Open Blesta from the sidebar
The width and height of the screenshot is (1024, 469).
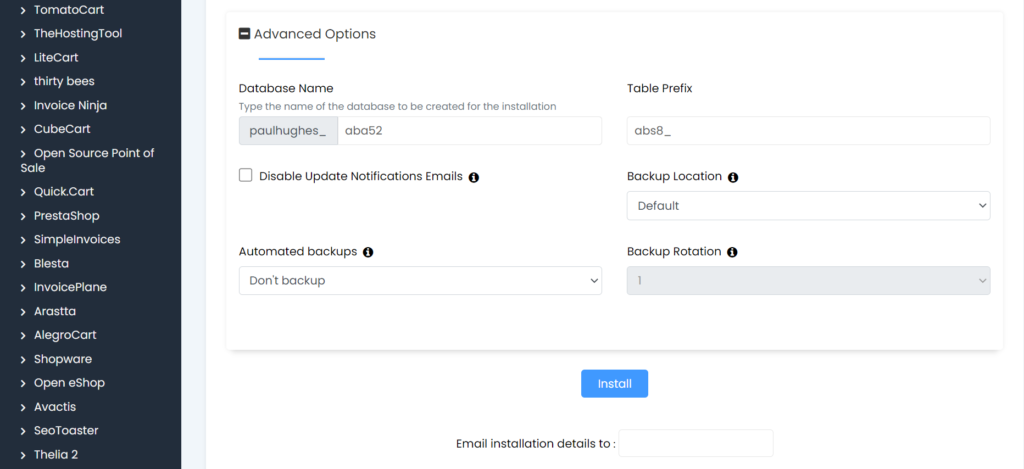point(51,263)
